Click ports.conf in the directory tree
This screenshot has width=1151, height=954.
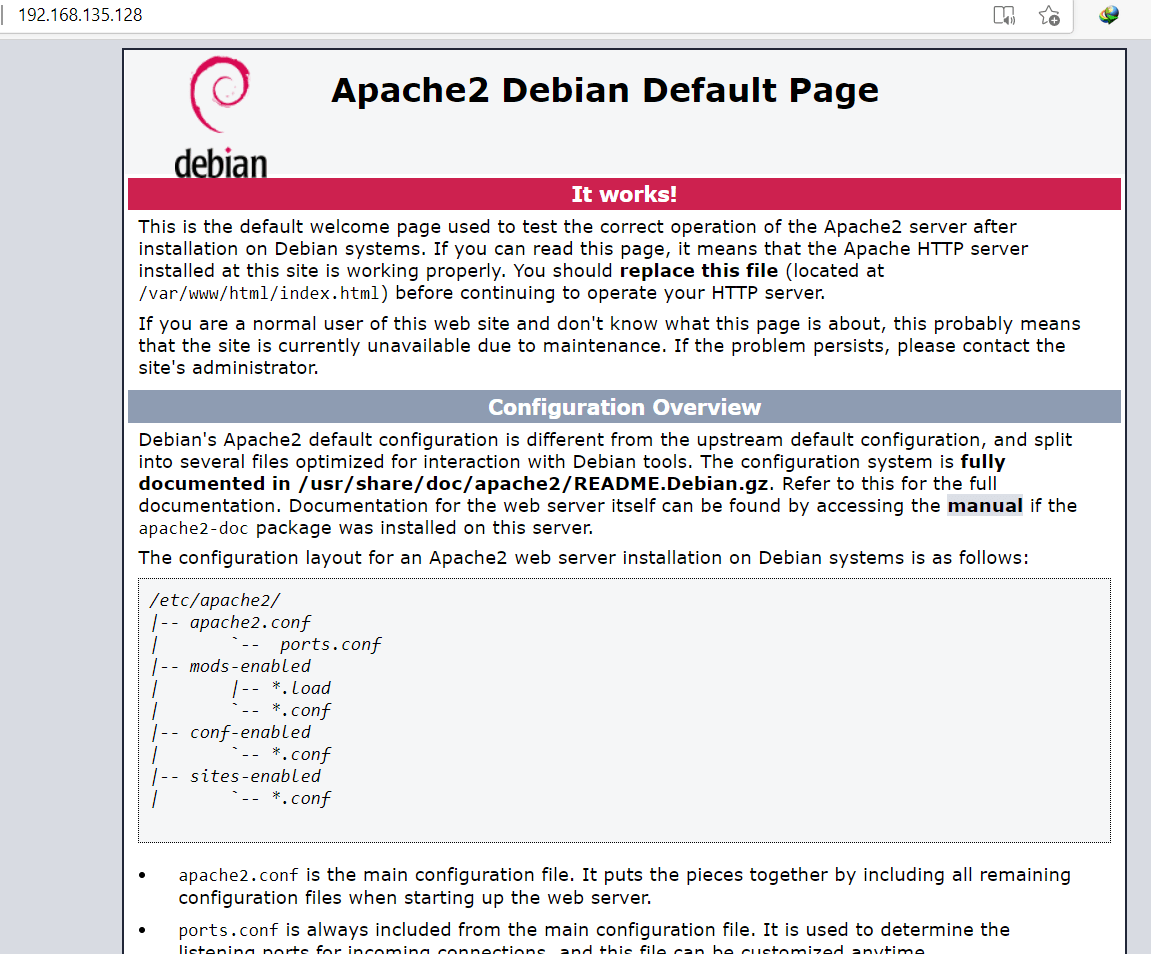[330, 644]
